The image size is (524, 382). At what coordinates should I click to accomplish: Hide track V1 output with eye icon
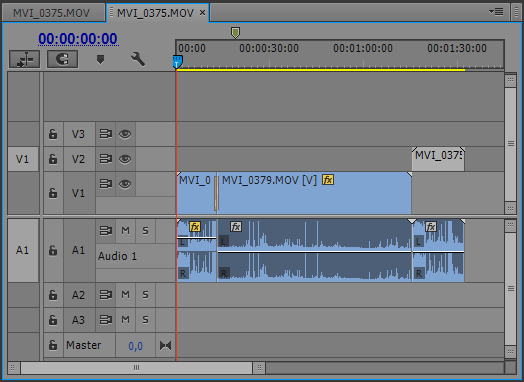point(125,184)
